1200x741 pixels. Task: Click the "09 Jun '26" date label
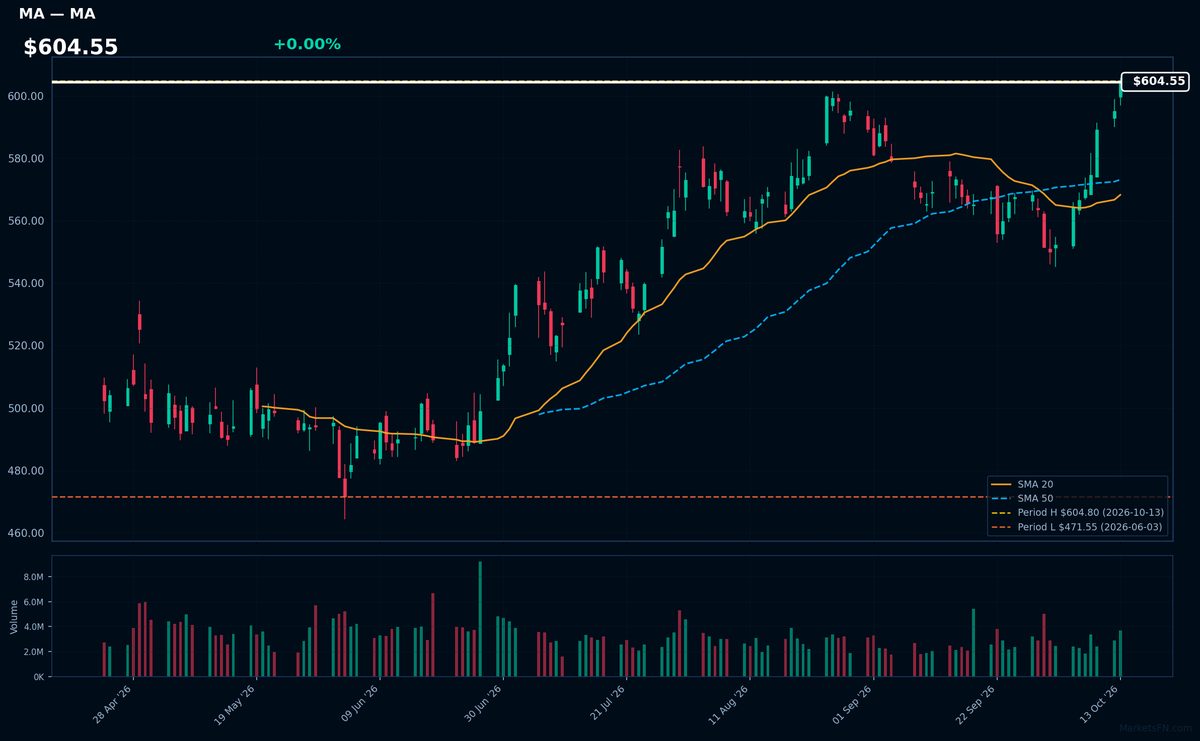click(x=362, y=705)
